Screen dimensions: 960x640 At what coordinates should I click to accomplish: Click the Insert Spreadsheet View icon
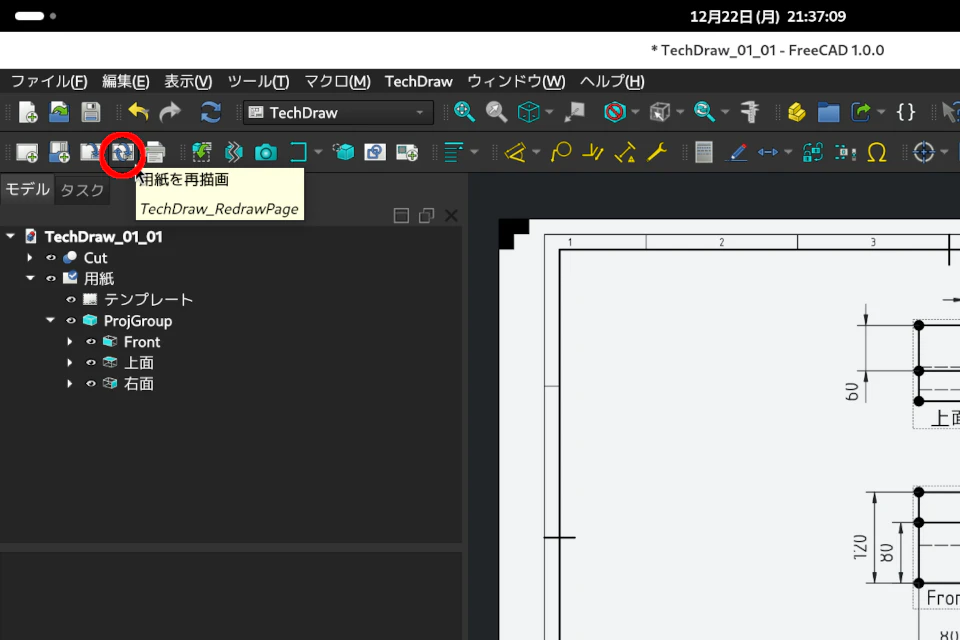[x=407, y=152]
